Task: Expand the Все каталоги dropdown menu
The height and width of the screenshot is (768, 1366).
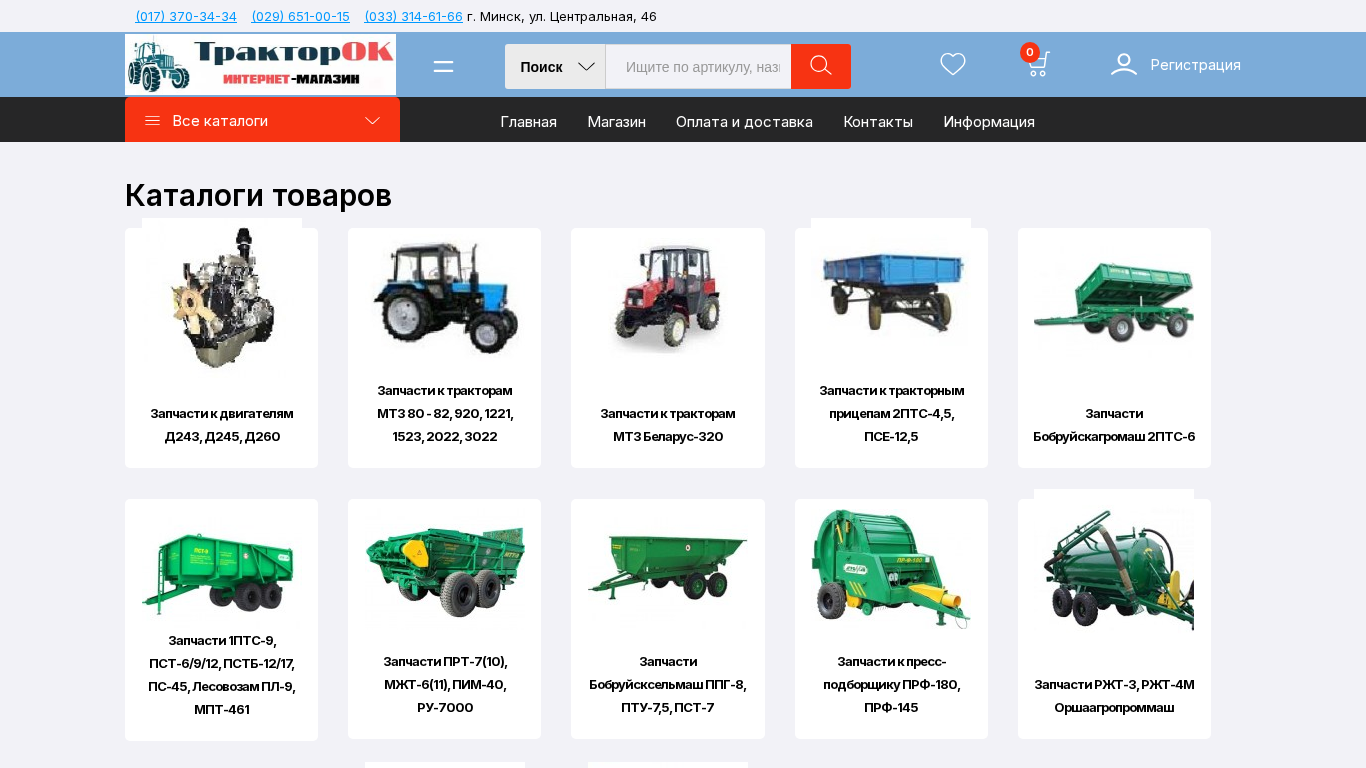Action: click(262, 120)
